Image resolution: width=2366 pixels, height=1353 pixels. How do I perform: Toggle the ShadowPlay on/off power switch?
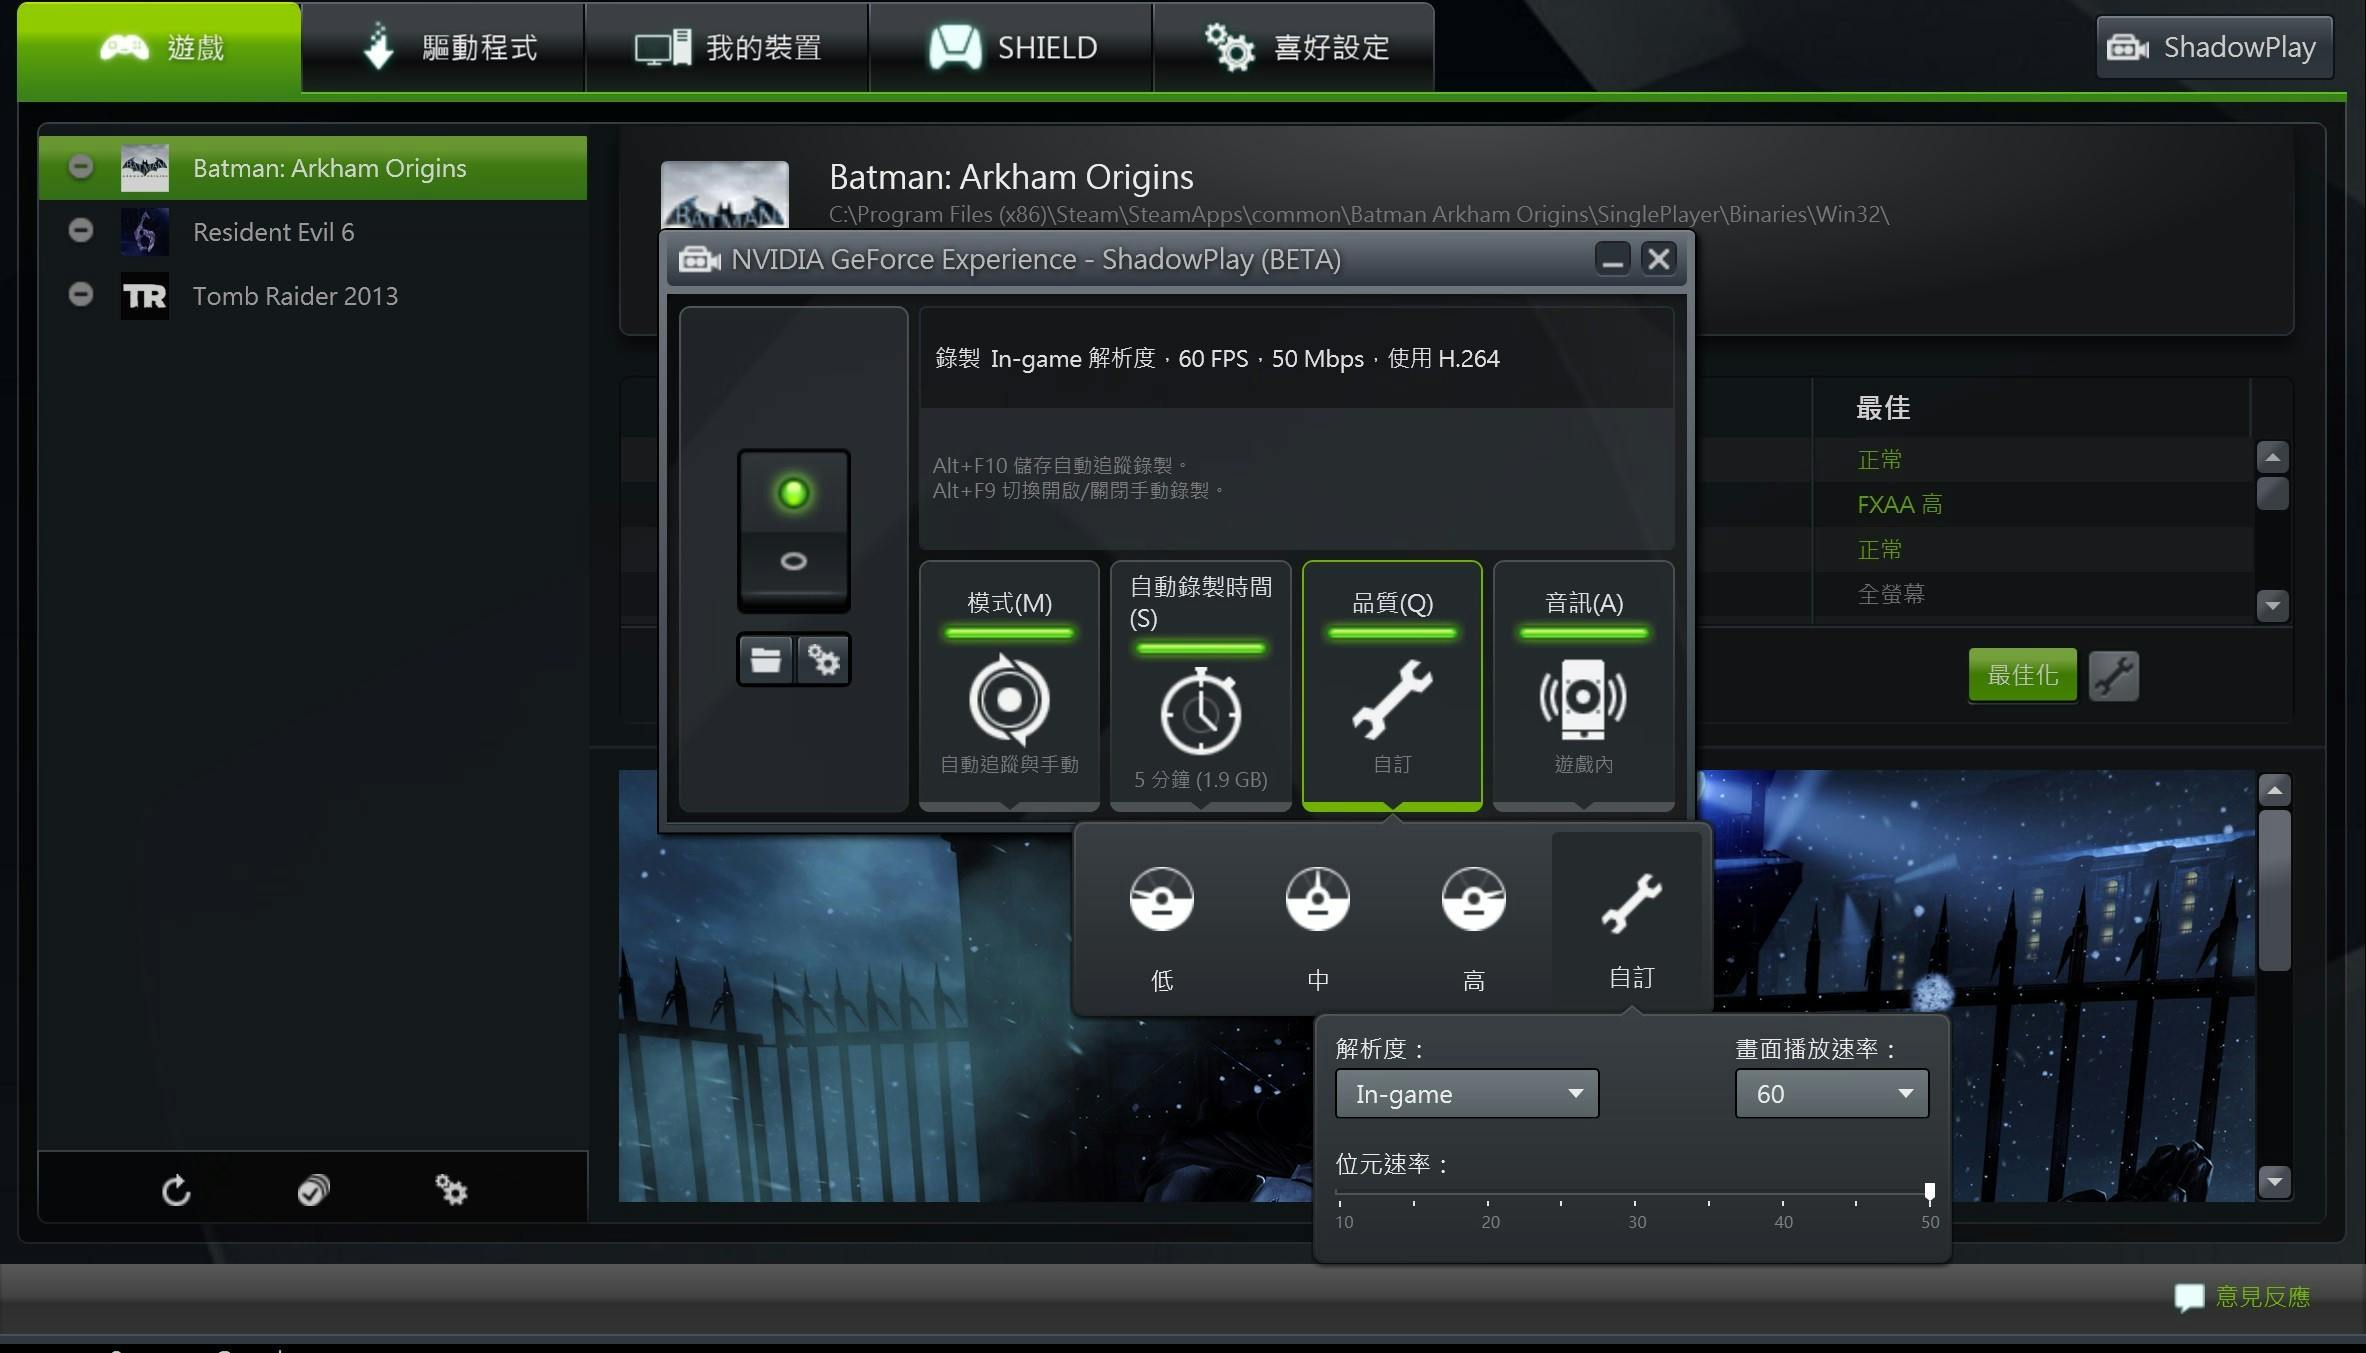tap(793, 529)
